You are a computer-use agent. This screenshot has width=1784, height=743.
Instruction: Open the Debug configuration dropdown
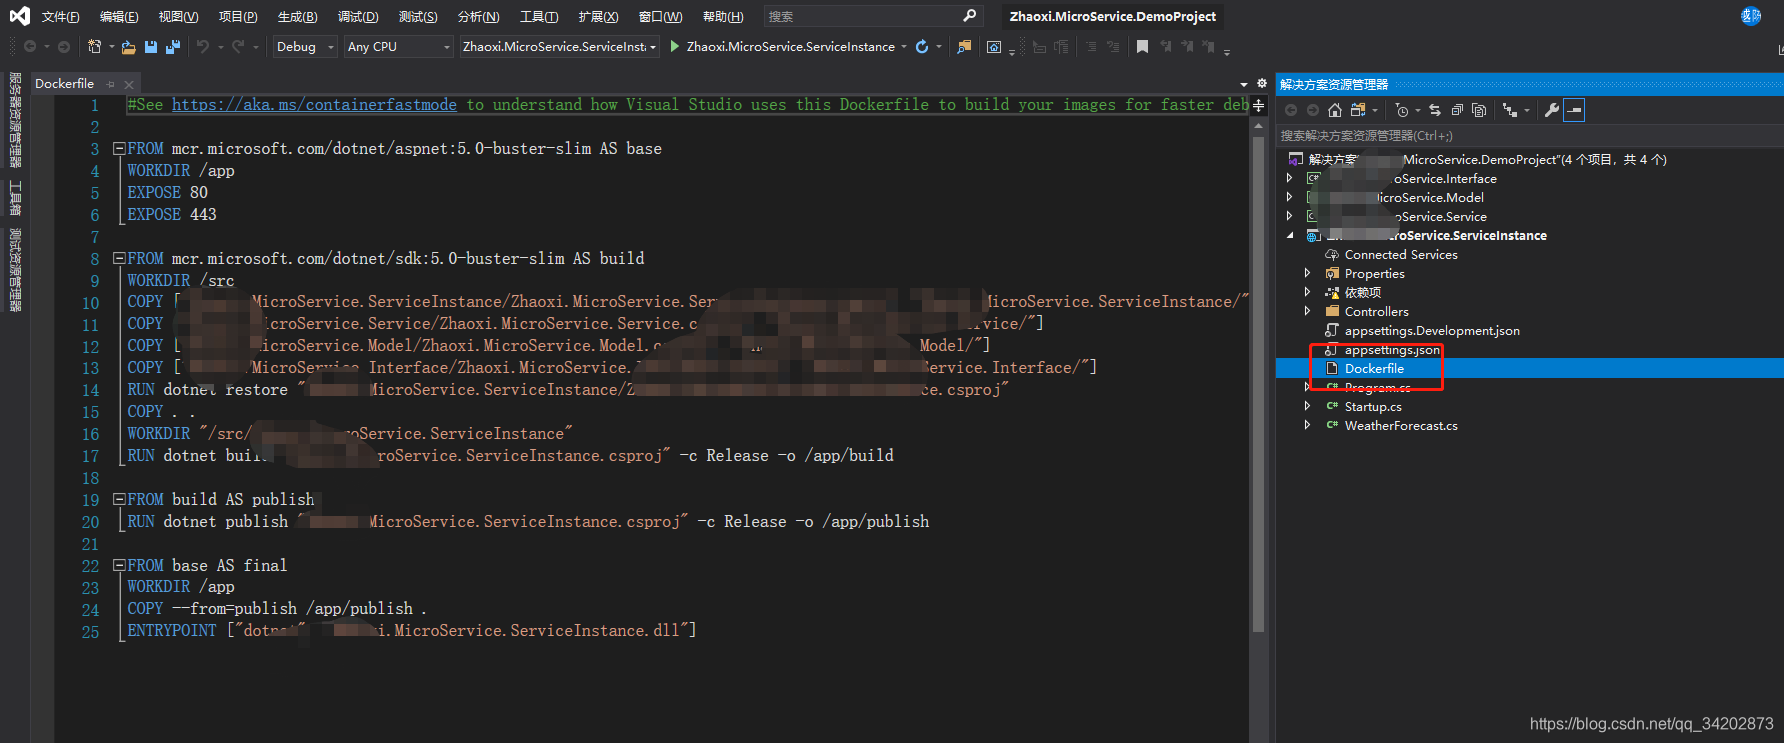pos(305,47)
